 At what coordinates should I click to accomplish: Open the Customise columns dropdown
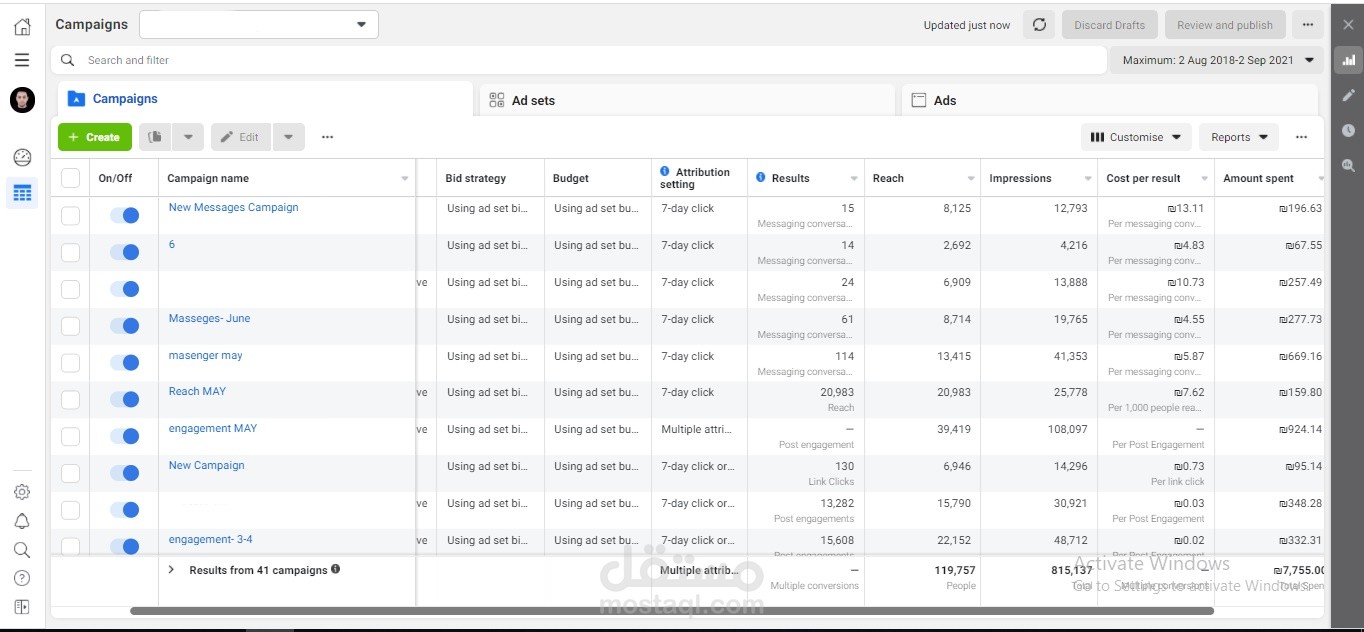pyautogui.click(x=1136, y=137)
